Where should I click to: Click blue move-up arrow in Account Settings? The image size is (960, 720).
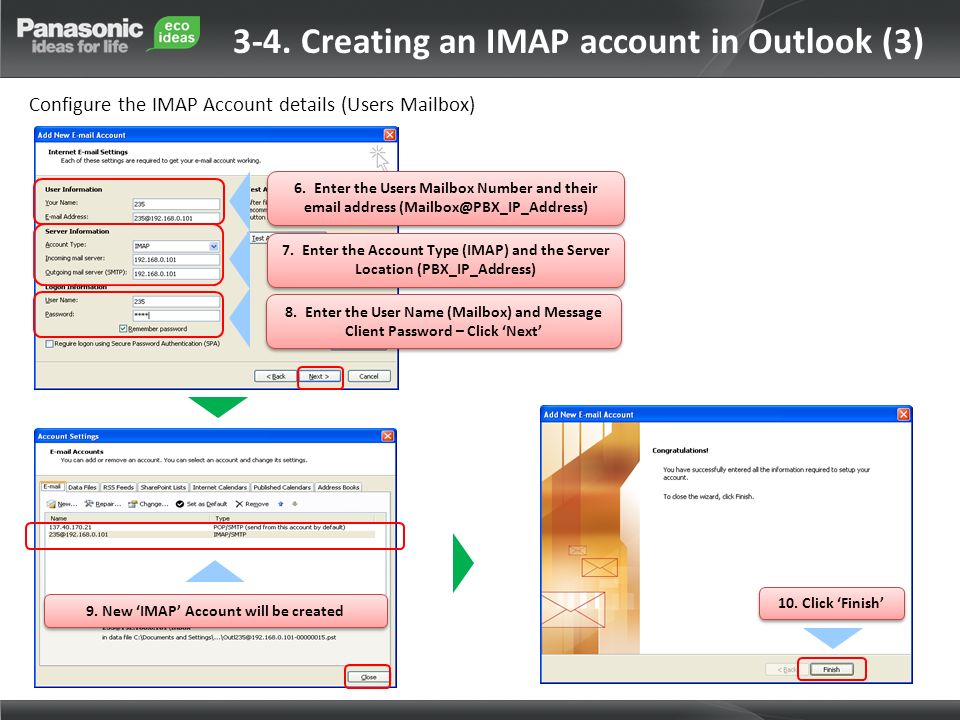[281, 504]
